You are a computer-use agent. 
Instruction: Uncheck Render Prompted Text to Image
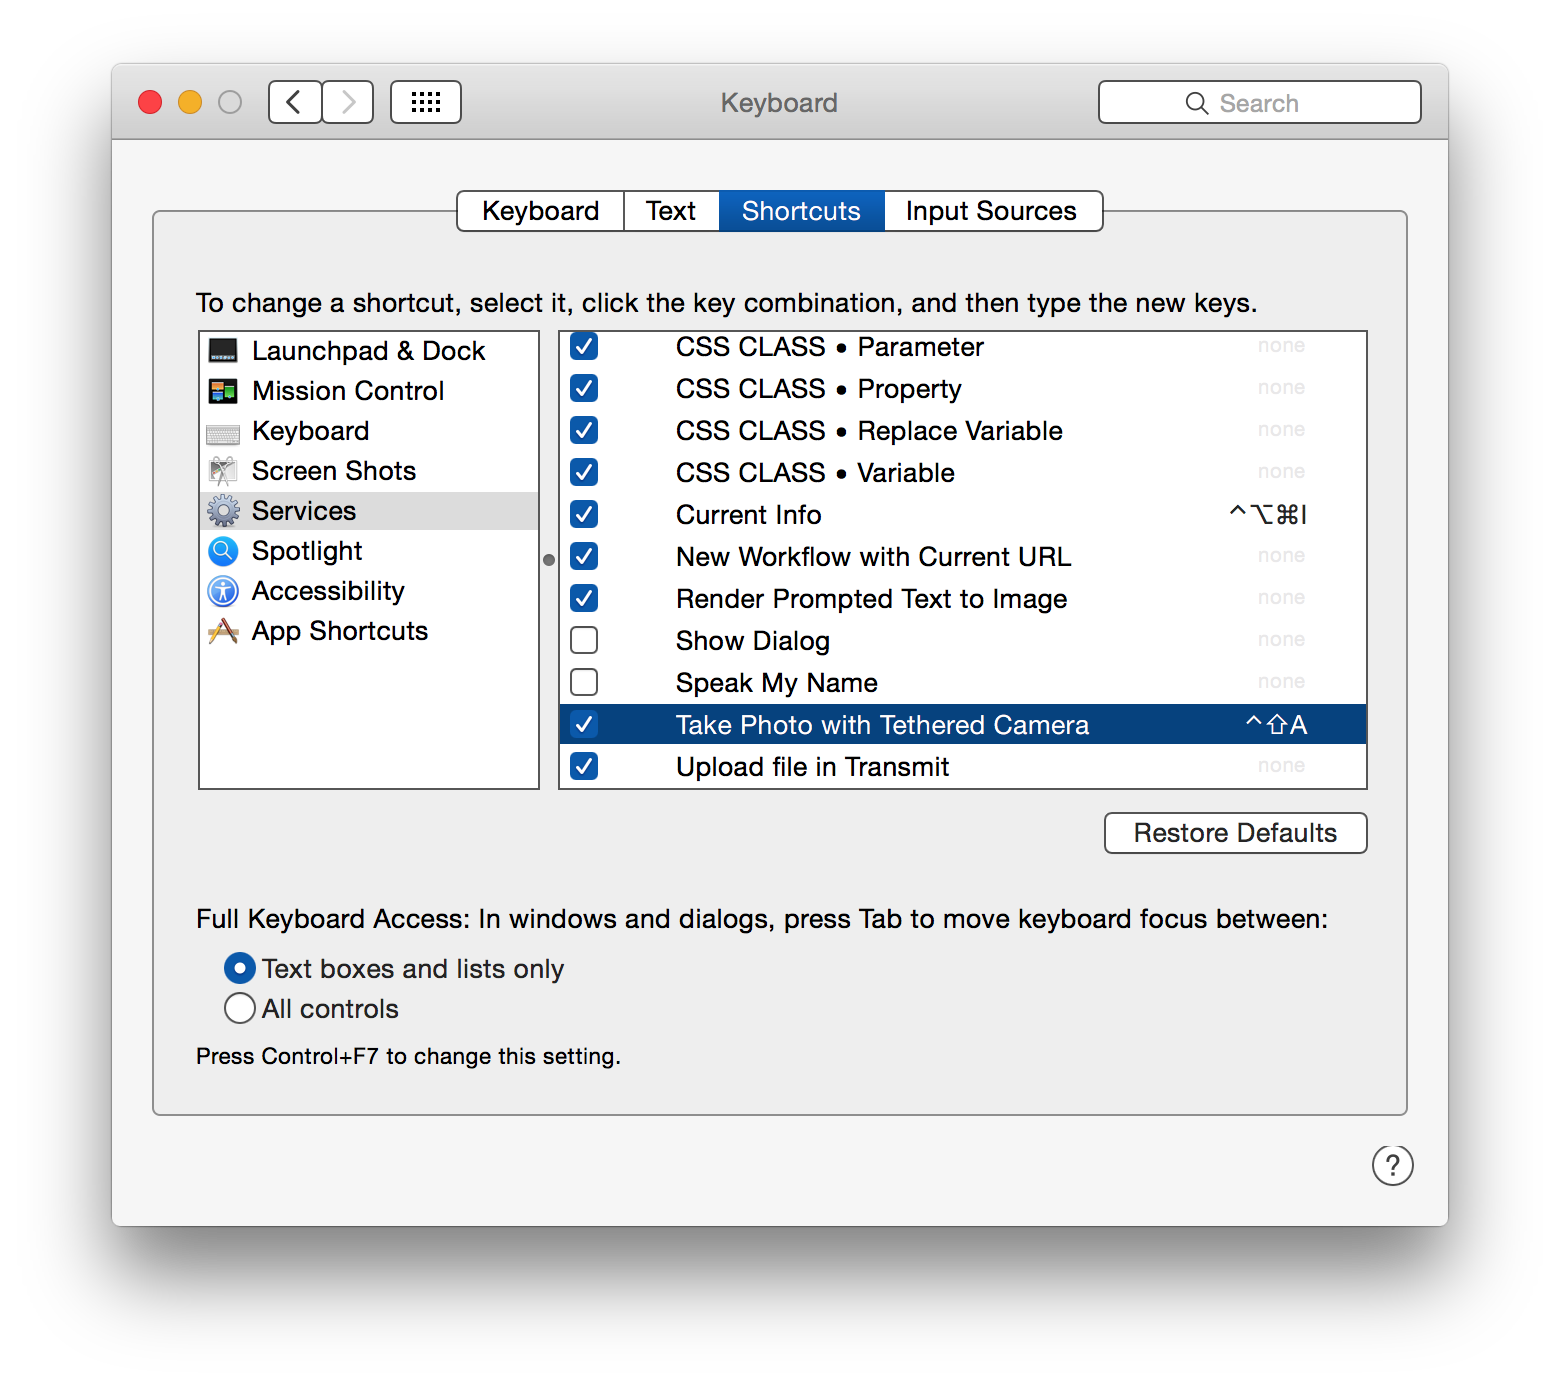pos(584,598)
